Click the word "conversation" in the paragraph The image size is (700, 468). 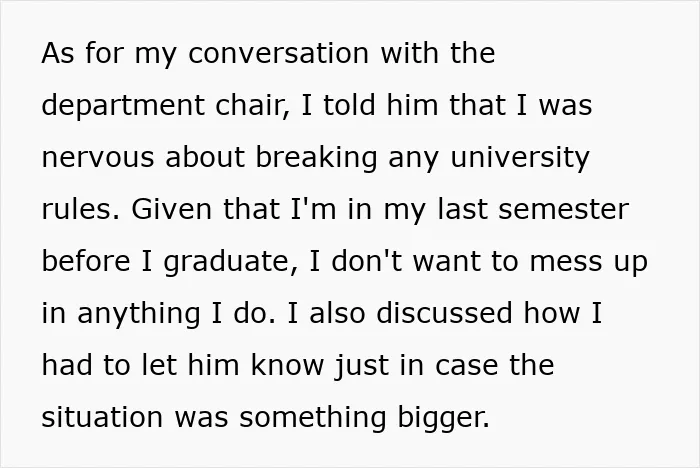pyautogui.click(x=279, y=53)
